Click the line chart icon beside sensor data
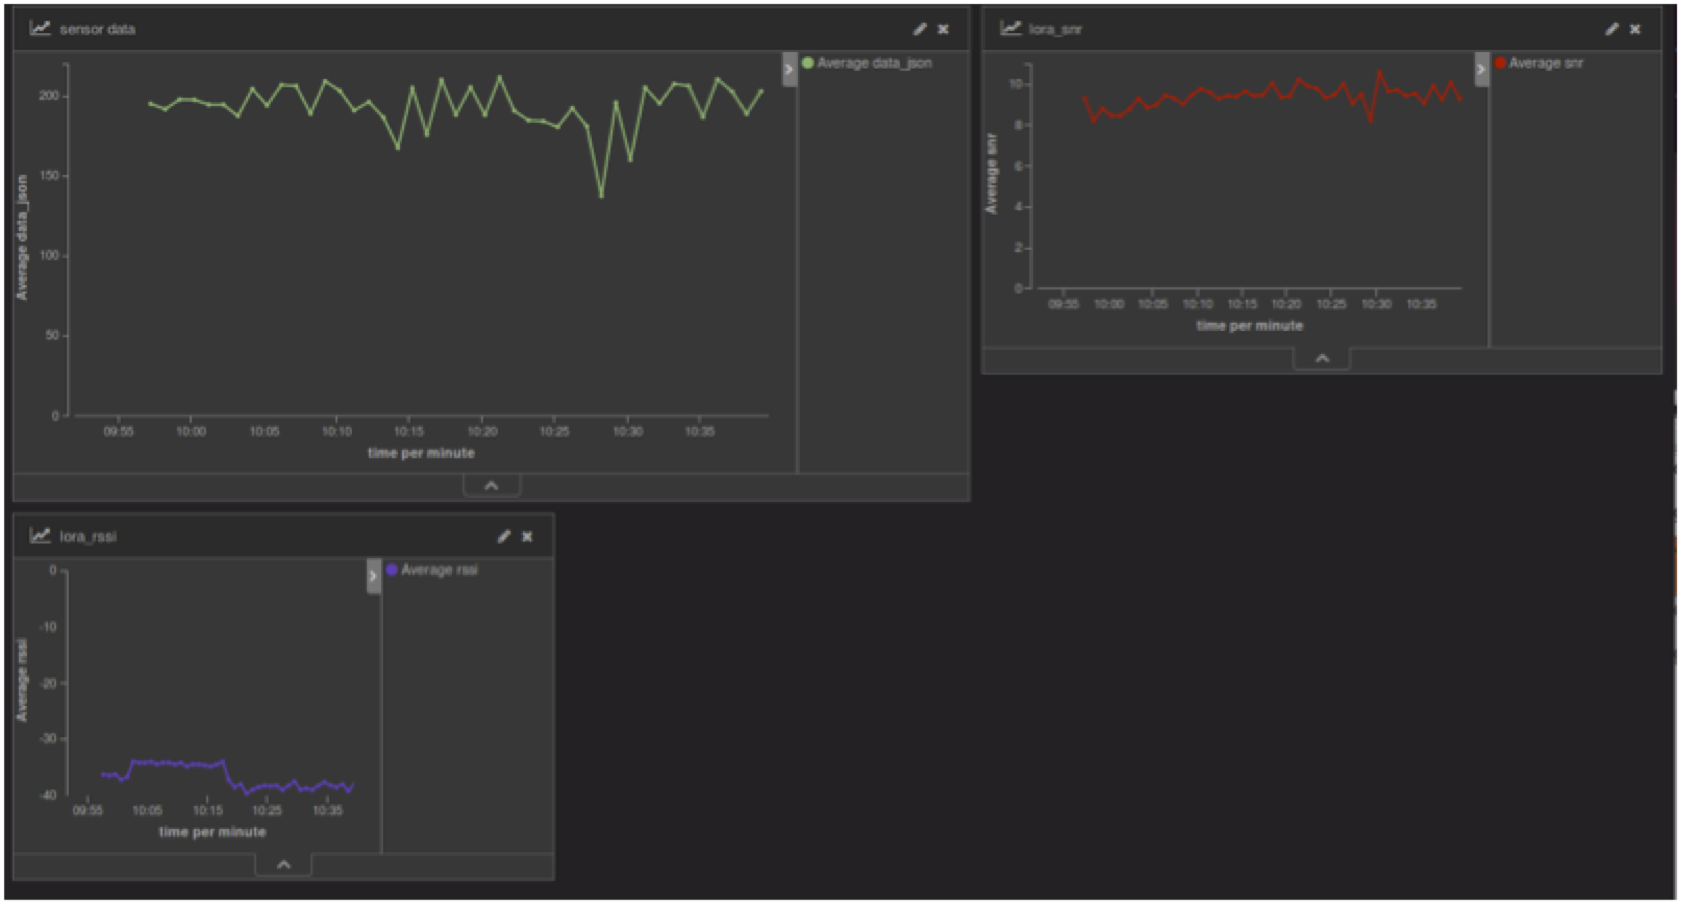This screenshot has width=1681, height=904. tap(40, 28)
